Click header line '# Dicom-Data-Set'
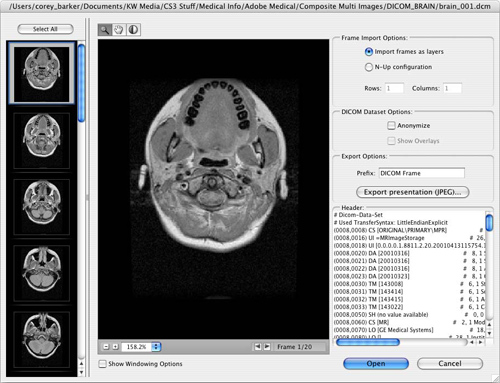This screenshot has height=383, width=500. (358, 215)
